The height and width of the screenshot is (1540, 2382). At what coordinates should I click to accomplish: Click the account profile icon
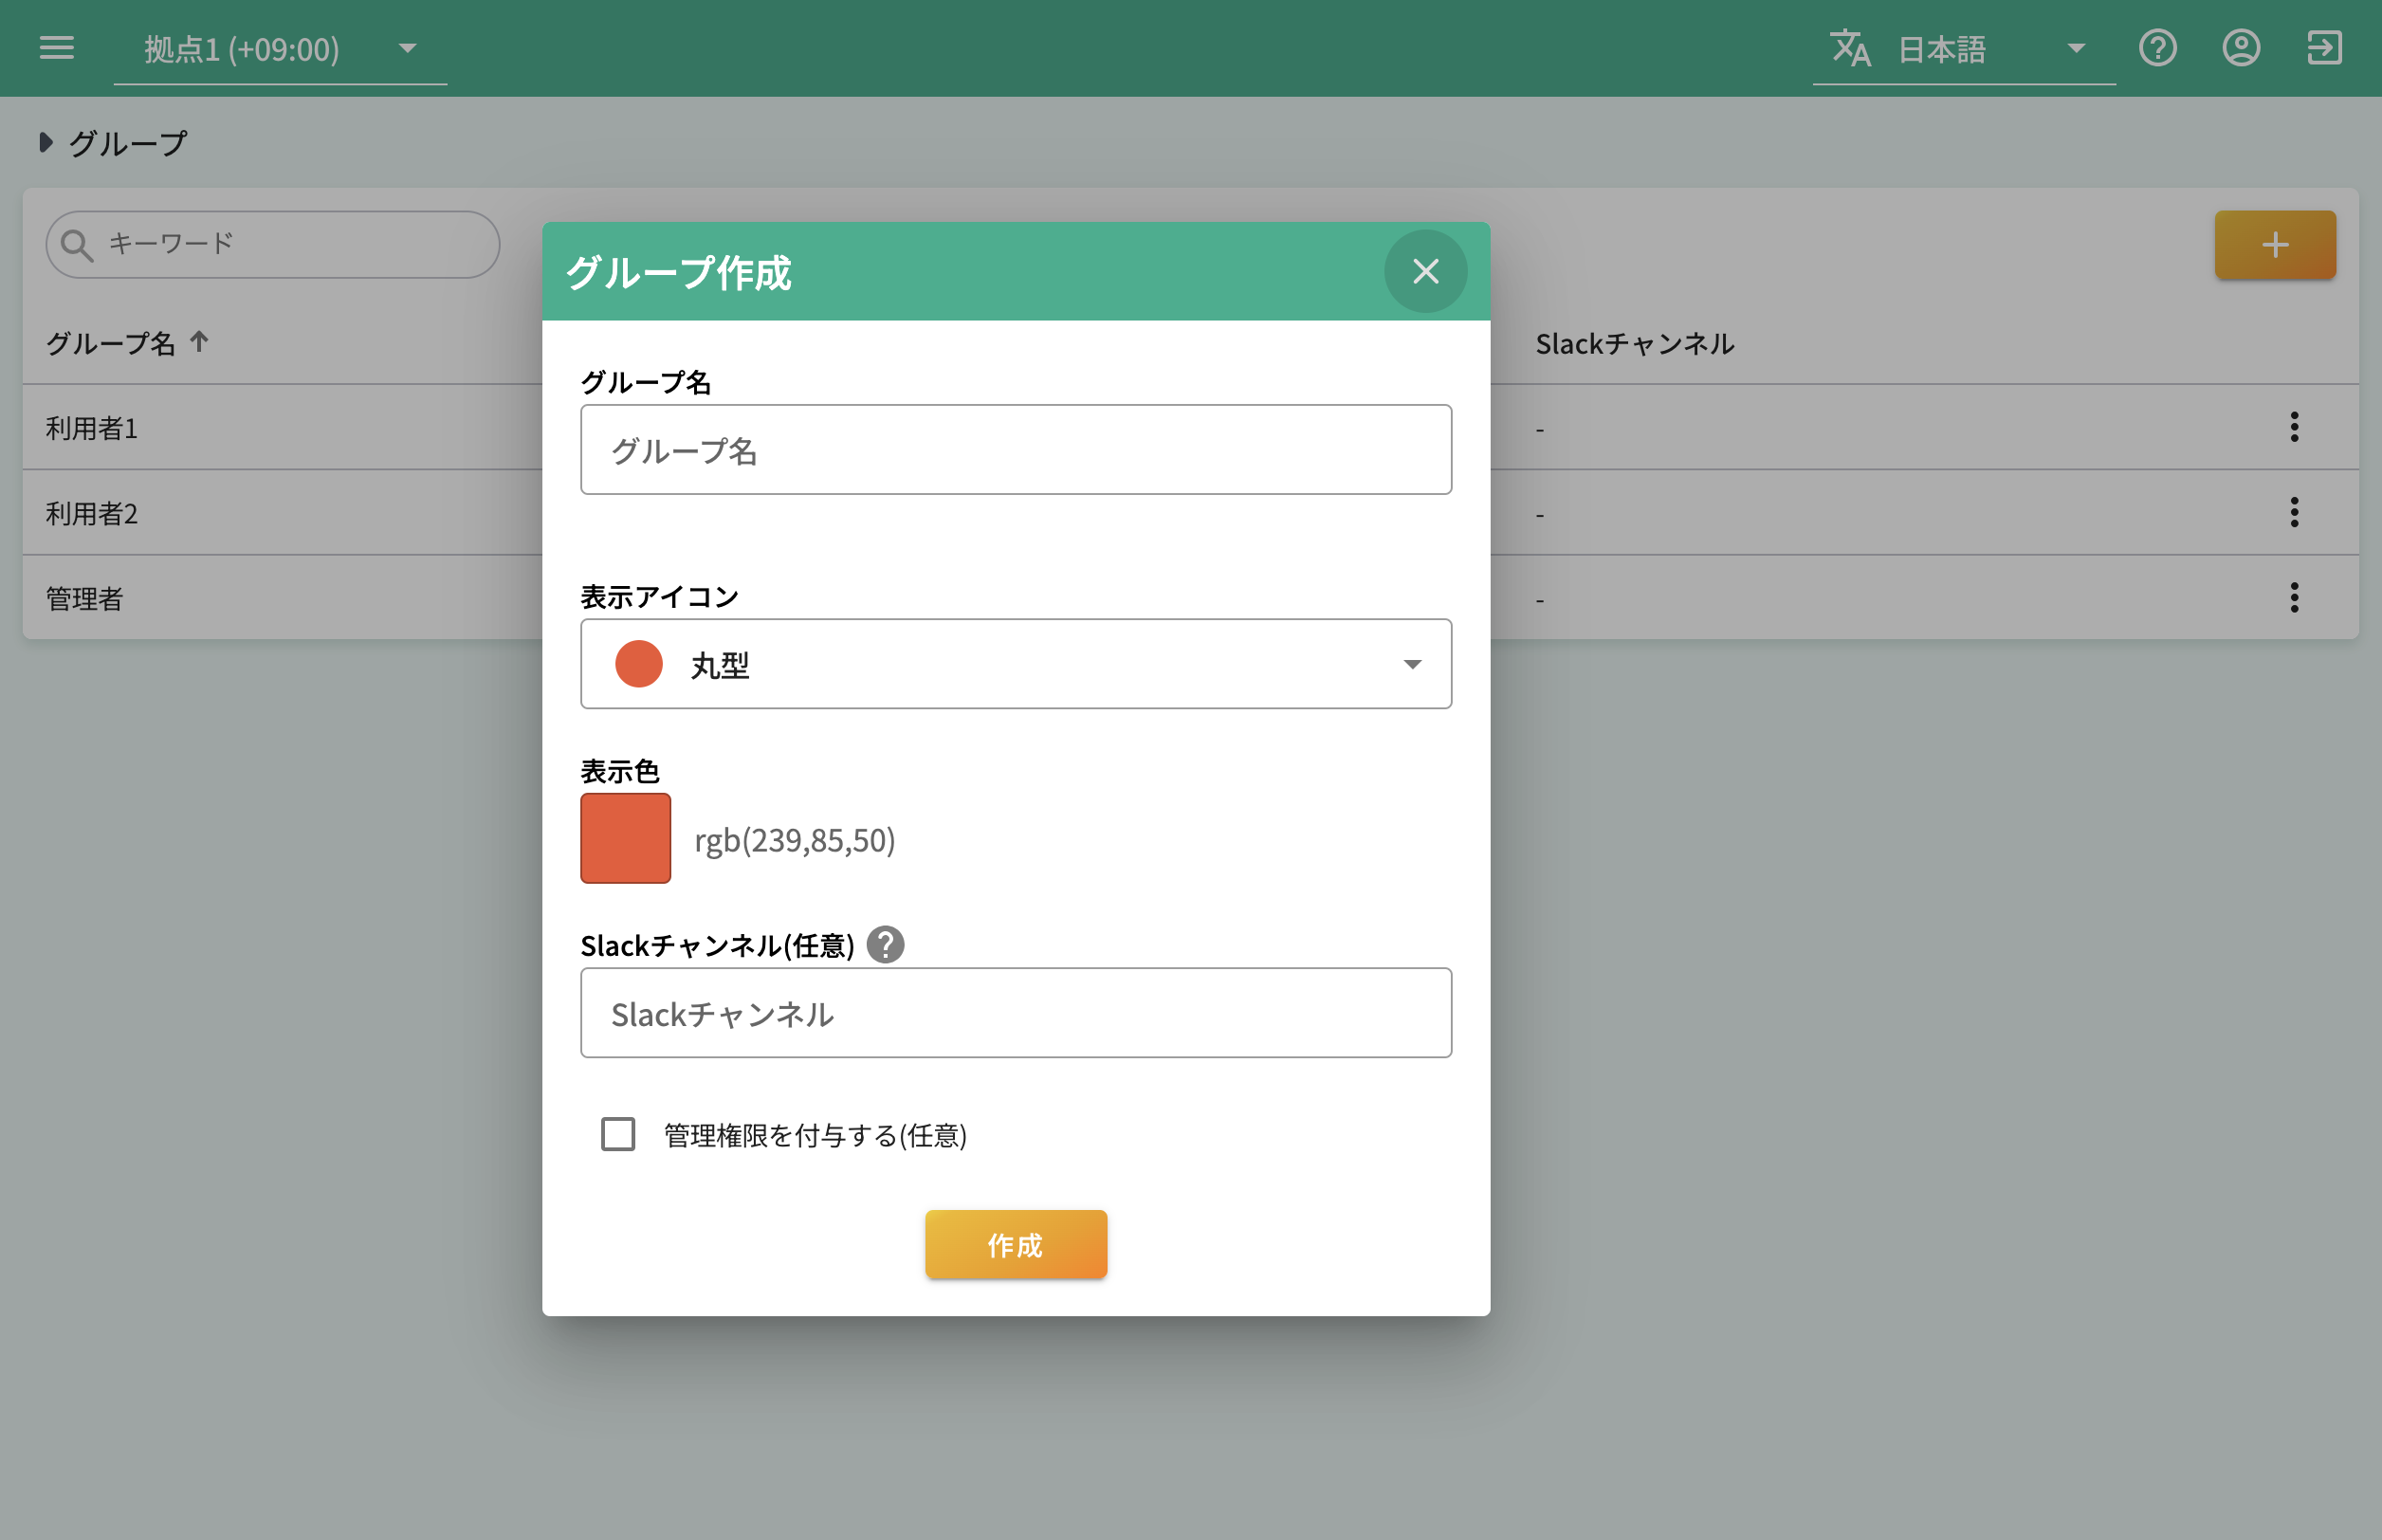(2242, 48)
